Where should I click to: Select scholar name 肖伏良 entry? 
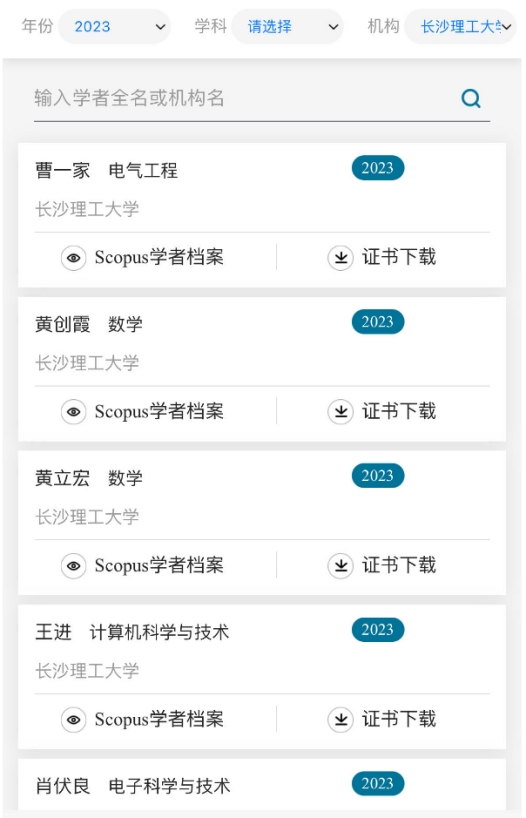click(x=63, y=786)
